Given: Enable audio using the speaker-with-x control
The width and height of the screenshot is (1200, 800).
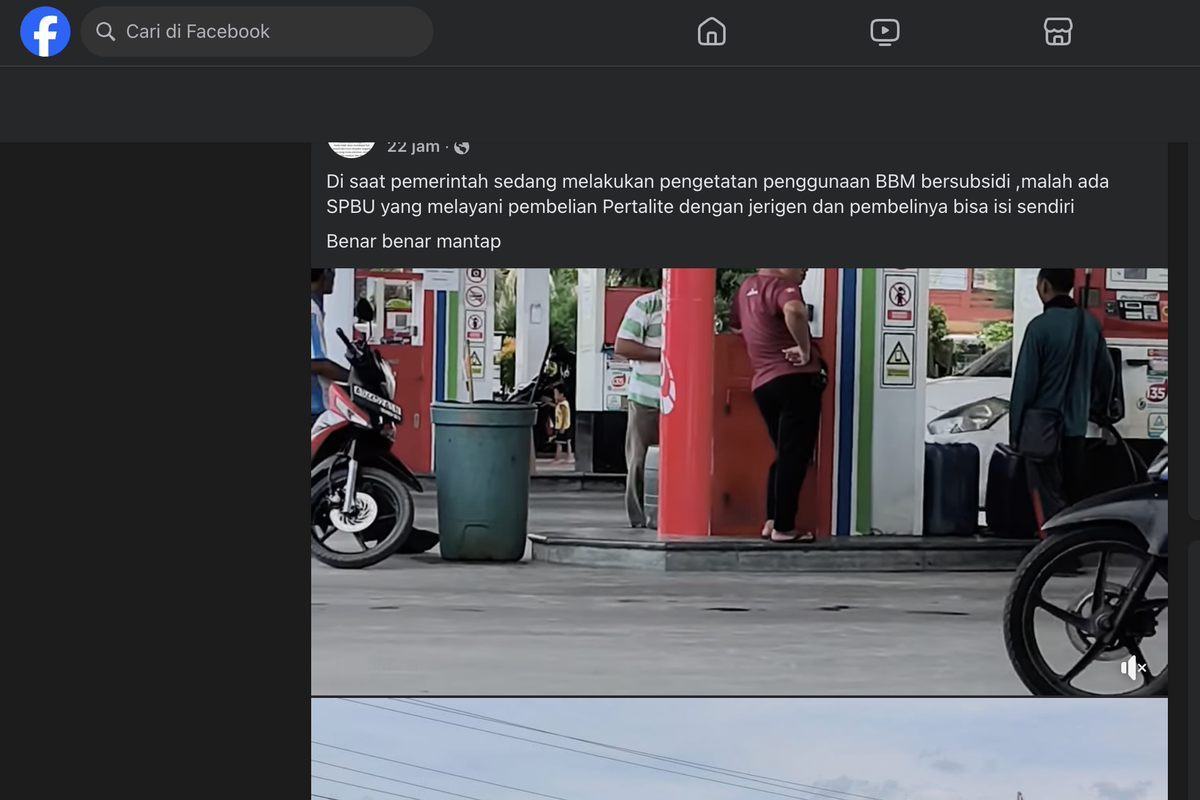Looking at the screenshot, I should pos(1131,666).
